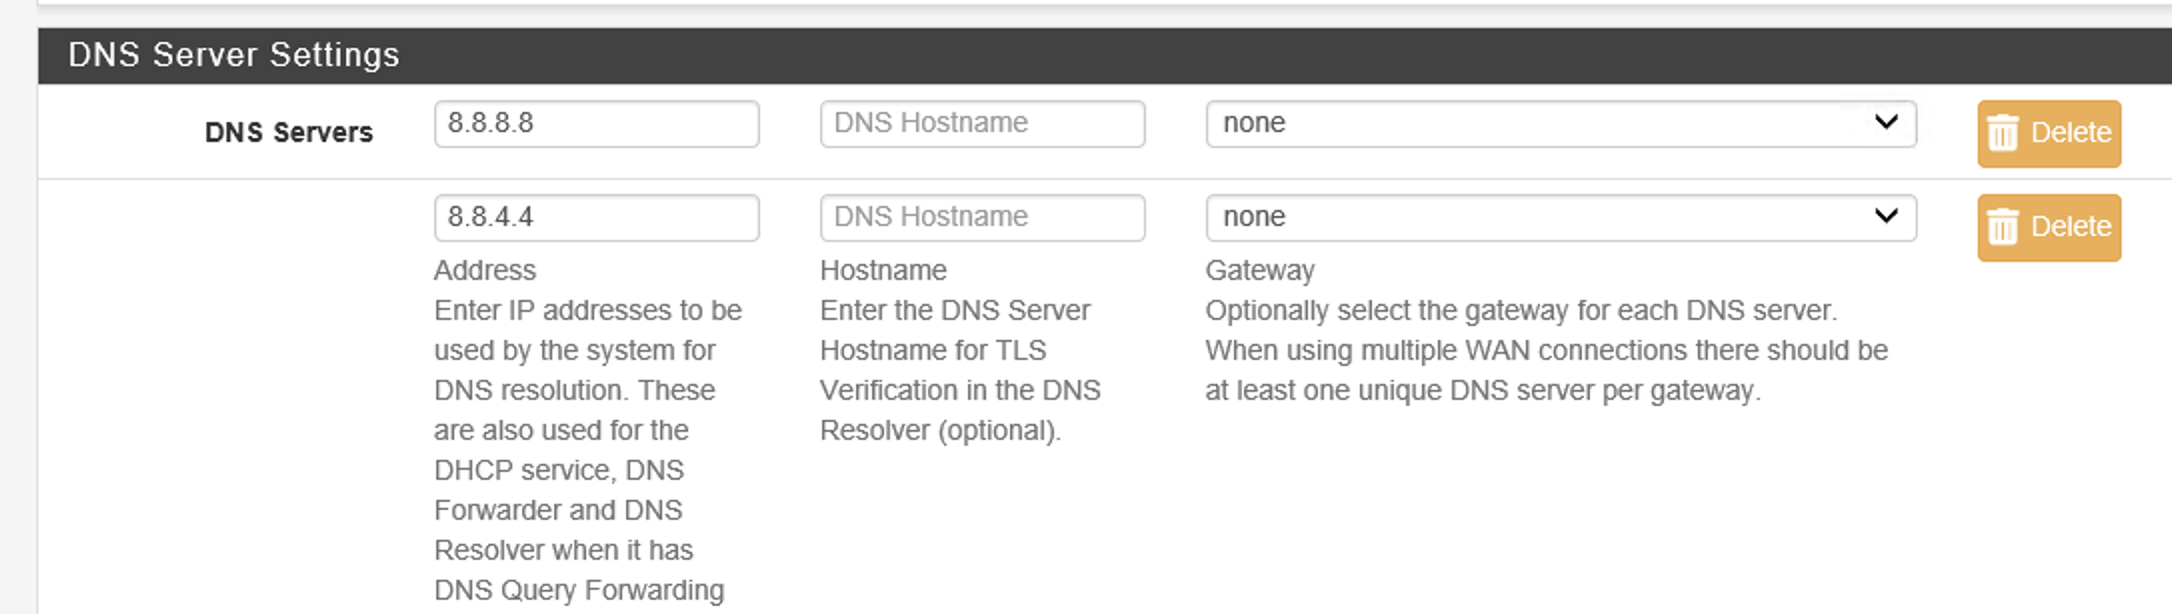
Task: Focus the 8.8.4.4 address field
Action: click(596, 218)
